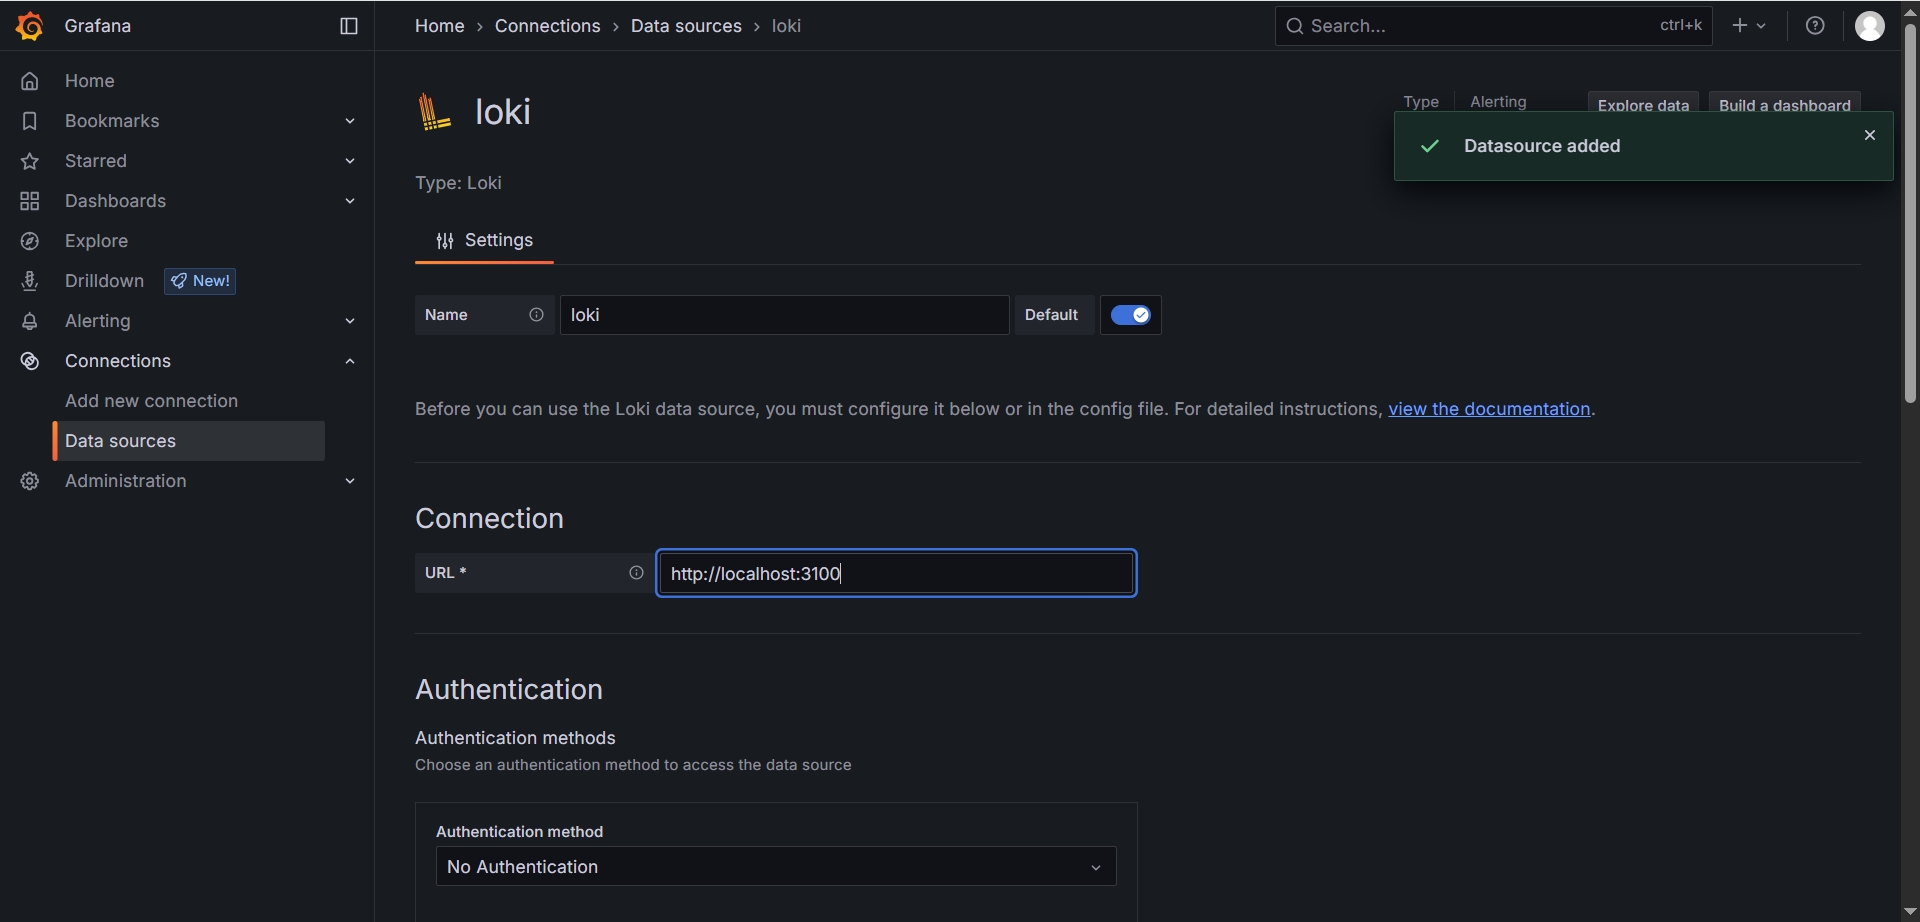Collapse the Connections section chevron
This screenshot has width=1920, height=922.
pyautogui.click(x=350, y=361)
